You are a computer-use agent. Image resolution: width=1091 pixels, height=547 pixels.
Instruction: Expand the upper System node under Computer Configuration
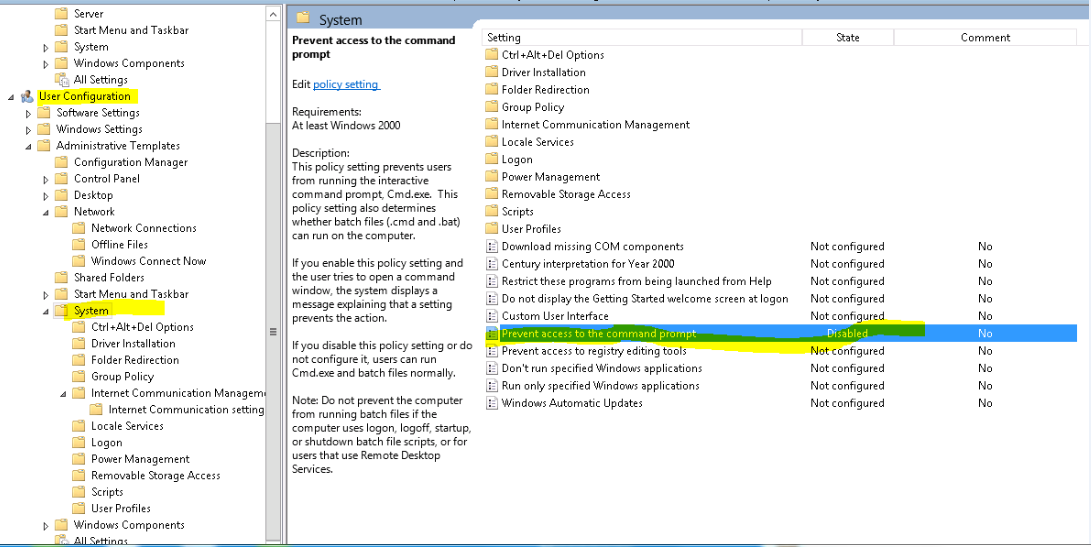point(46,47)
